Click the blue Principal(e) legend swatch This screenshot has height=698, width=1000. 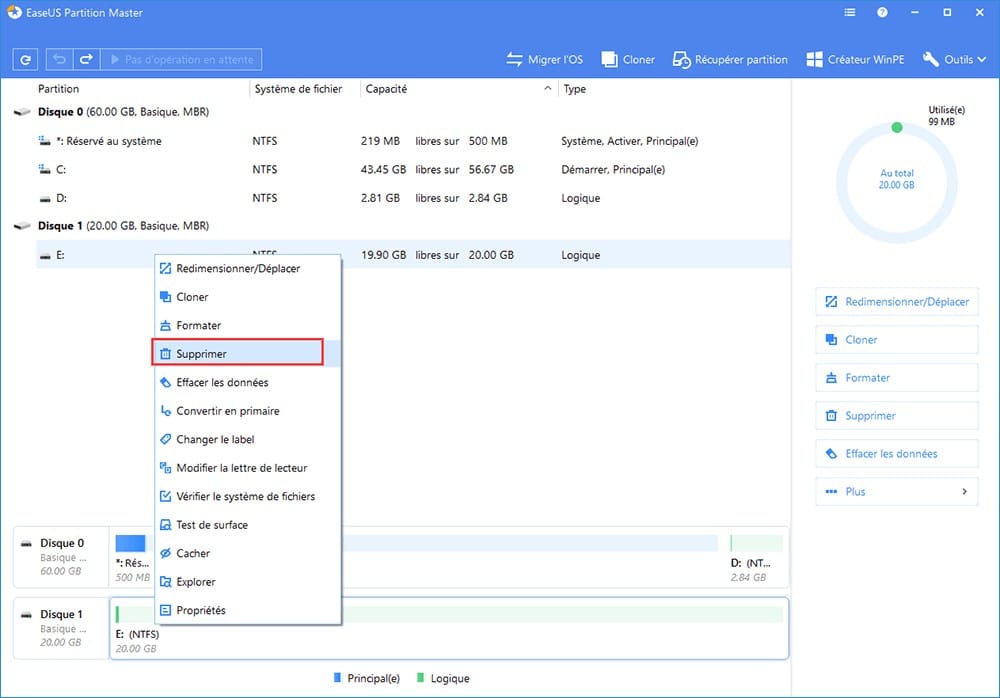337,678
